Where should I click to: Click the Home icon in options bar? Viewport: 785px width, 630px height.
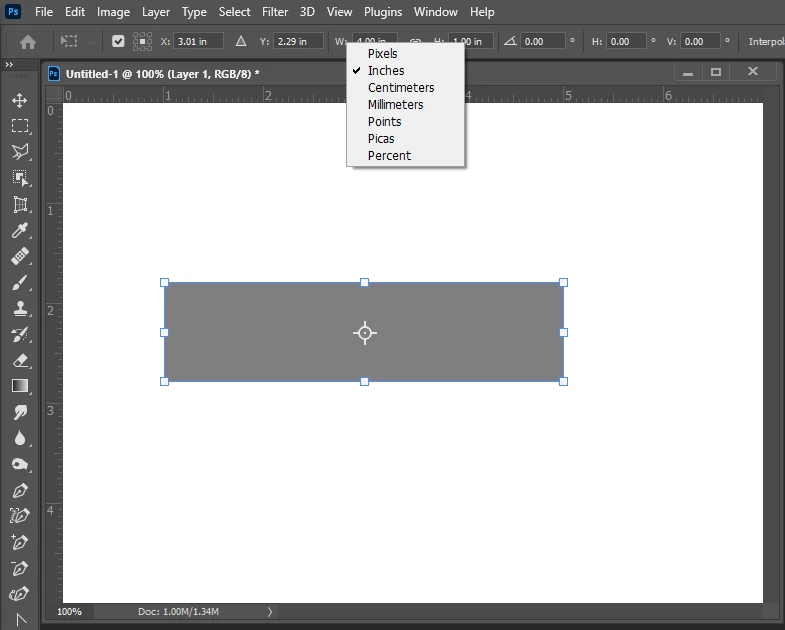[28, 42]
